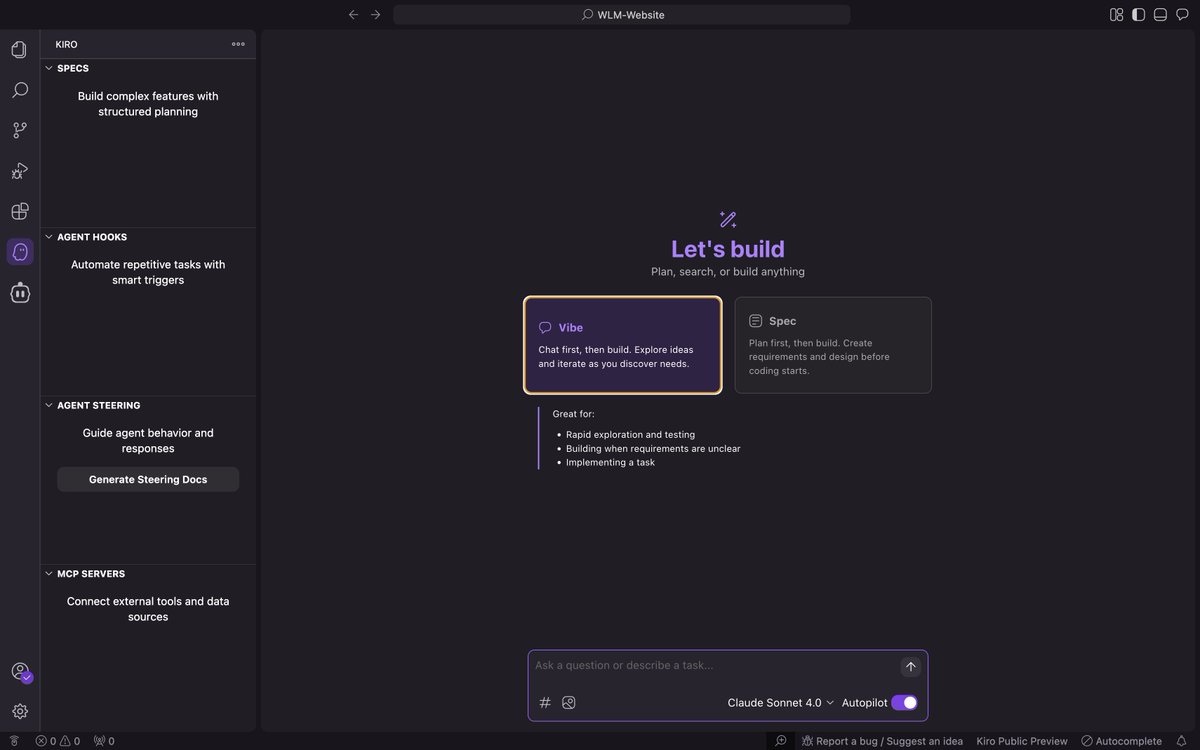Select the Kiro ghost icon in activity bar

click(20, 252)
